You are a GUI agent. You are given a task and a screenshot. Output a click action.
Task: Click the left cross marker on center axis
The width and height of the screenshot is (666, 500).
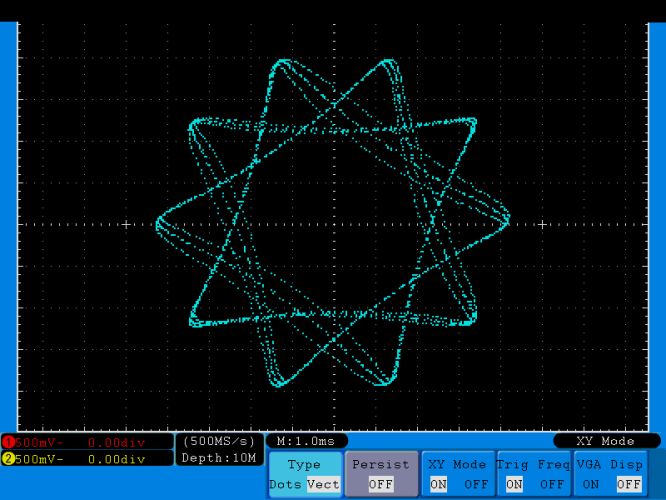(126, 224)
